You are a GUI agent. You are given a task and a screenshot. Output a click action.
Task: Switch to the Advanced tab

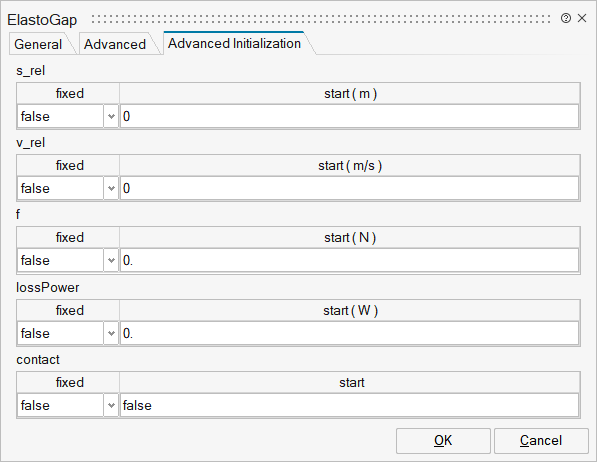point(115,44)
